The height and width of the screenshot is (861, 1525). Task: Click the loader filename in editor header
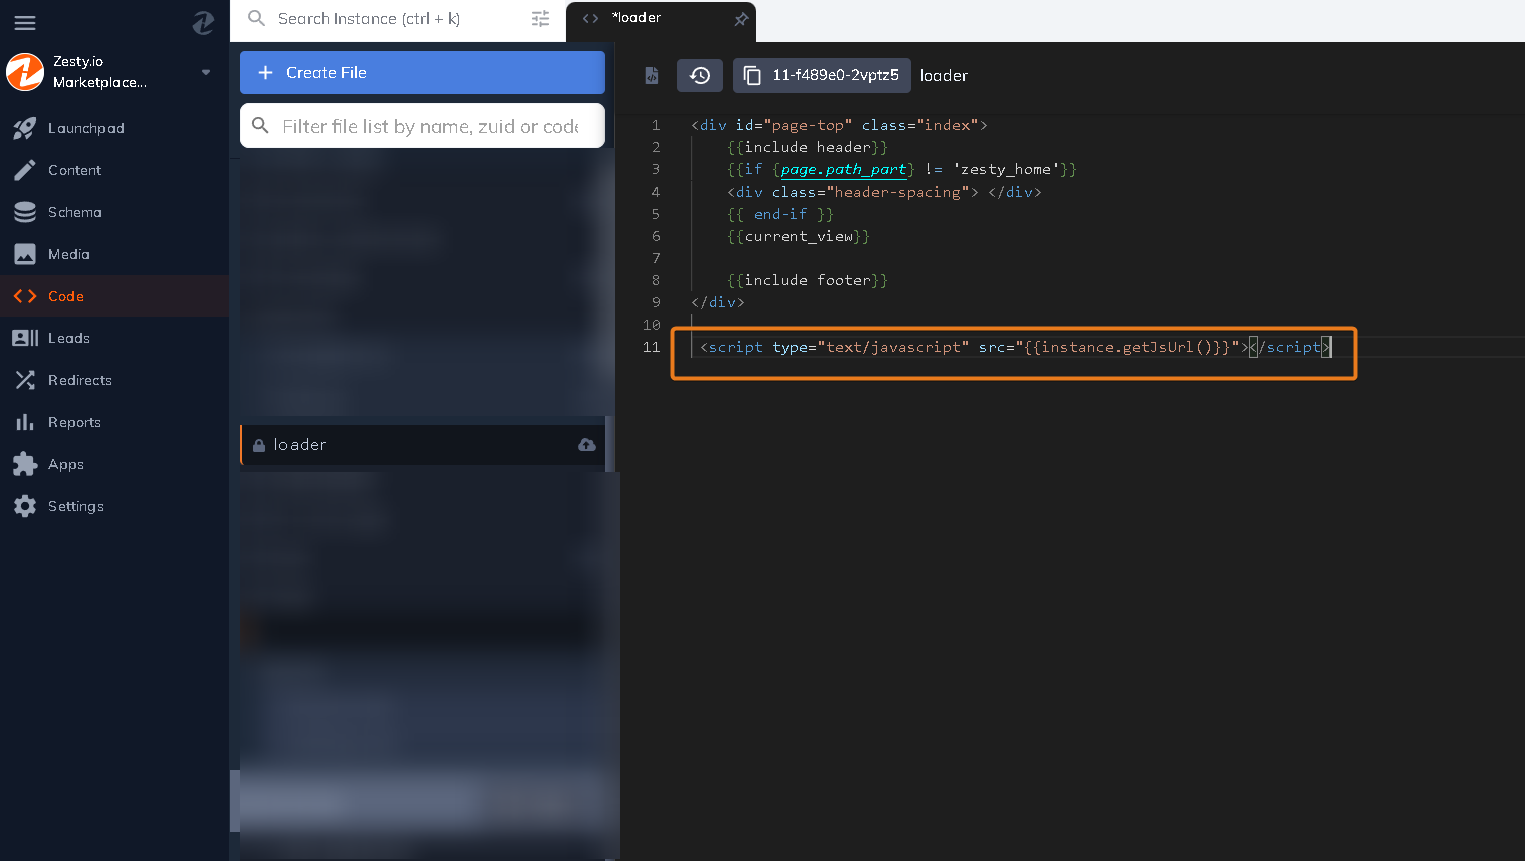944,76
